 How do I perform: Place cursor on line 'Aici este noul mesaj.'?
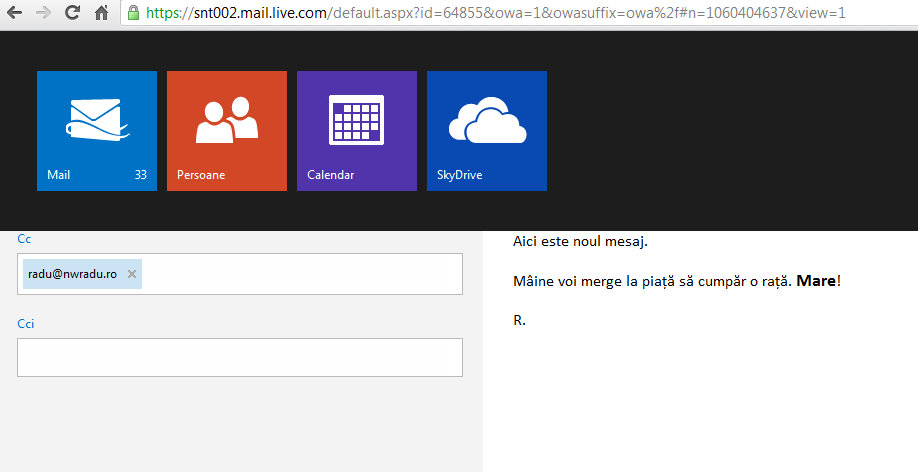580,241
